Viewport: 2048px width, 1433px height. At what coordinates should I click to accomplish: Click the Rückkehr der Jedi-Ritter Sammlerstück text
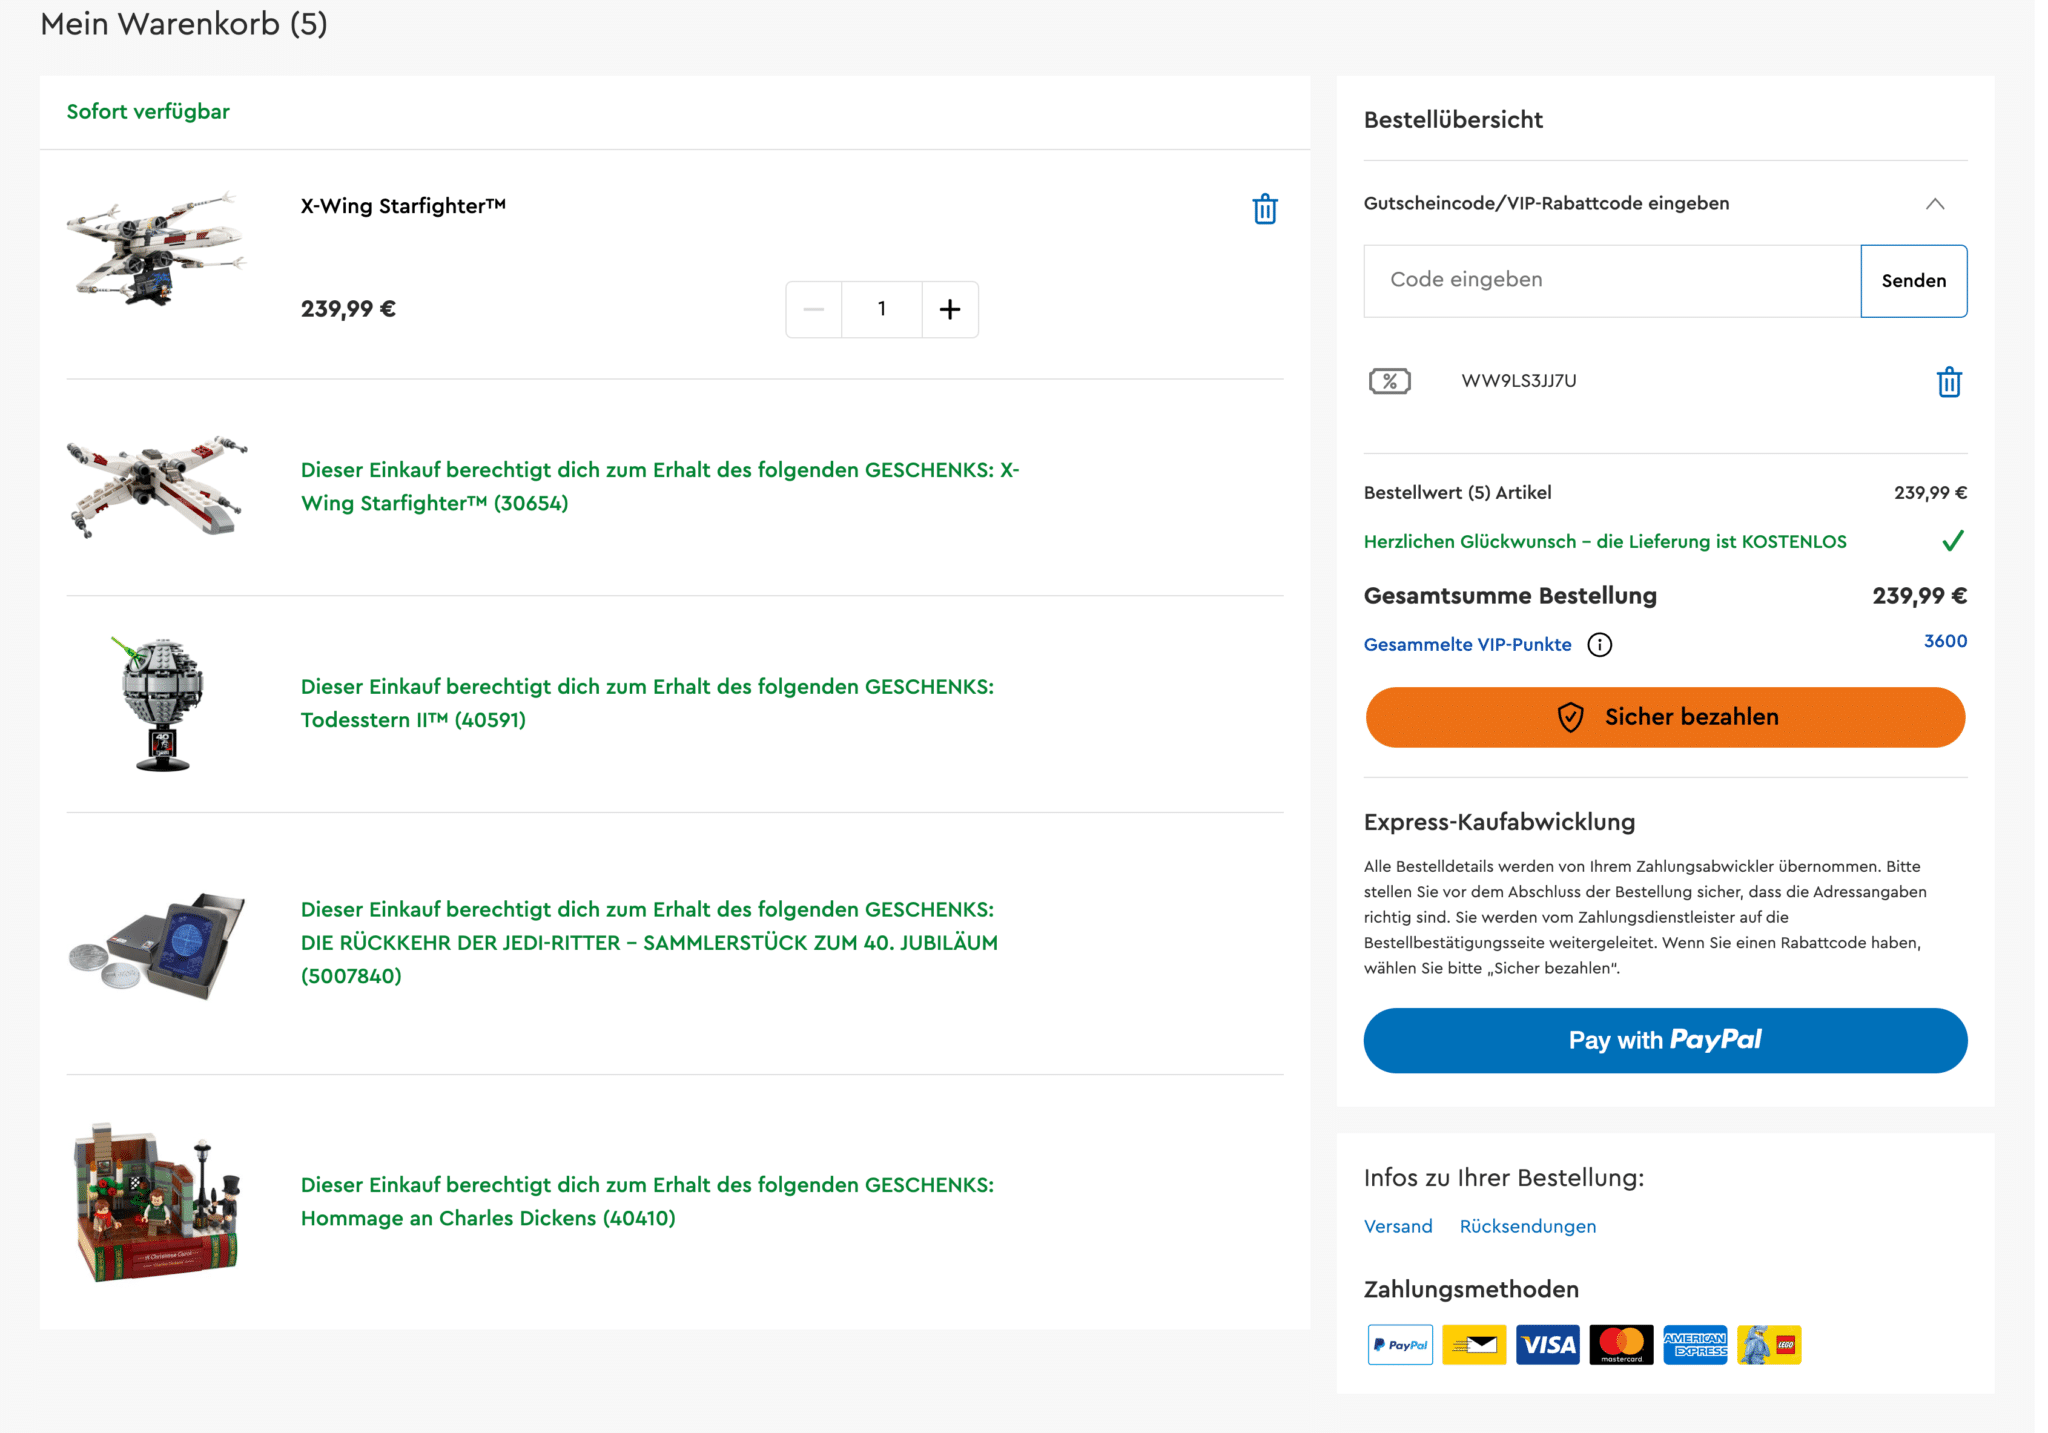pyautogui.click(x=649, y=943)
